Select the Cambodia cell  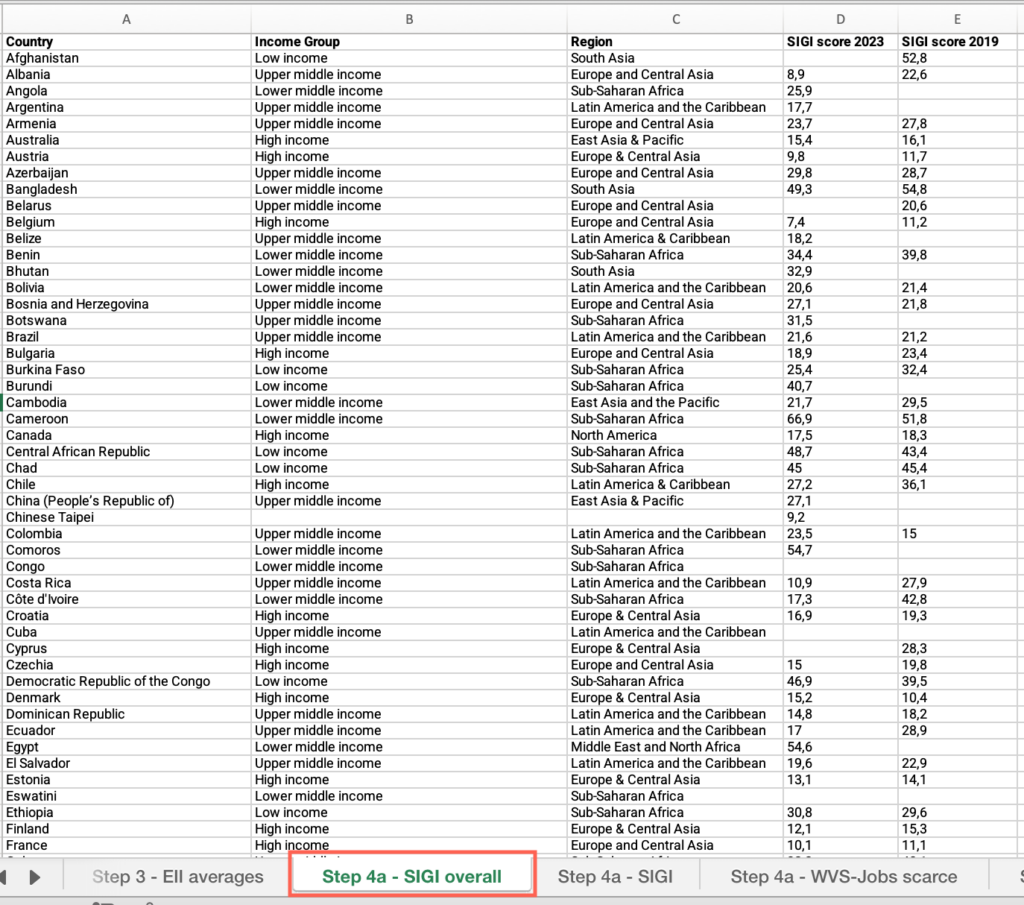[x=127, y=402]
